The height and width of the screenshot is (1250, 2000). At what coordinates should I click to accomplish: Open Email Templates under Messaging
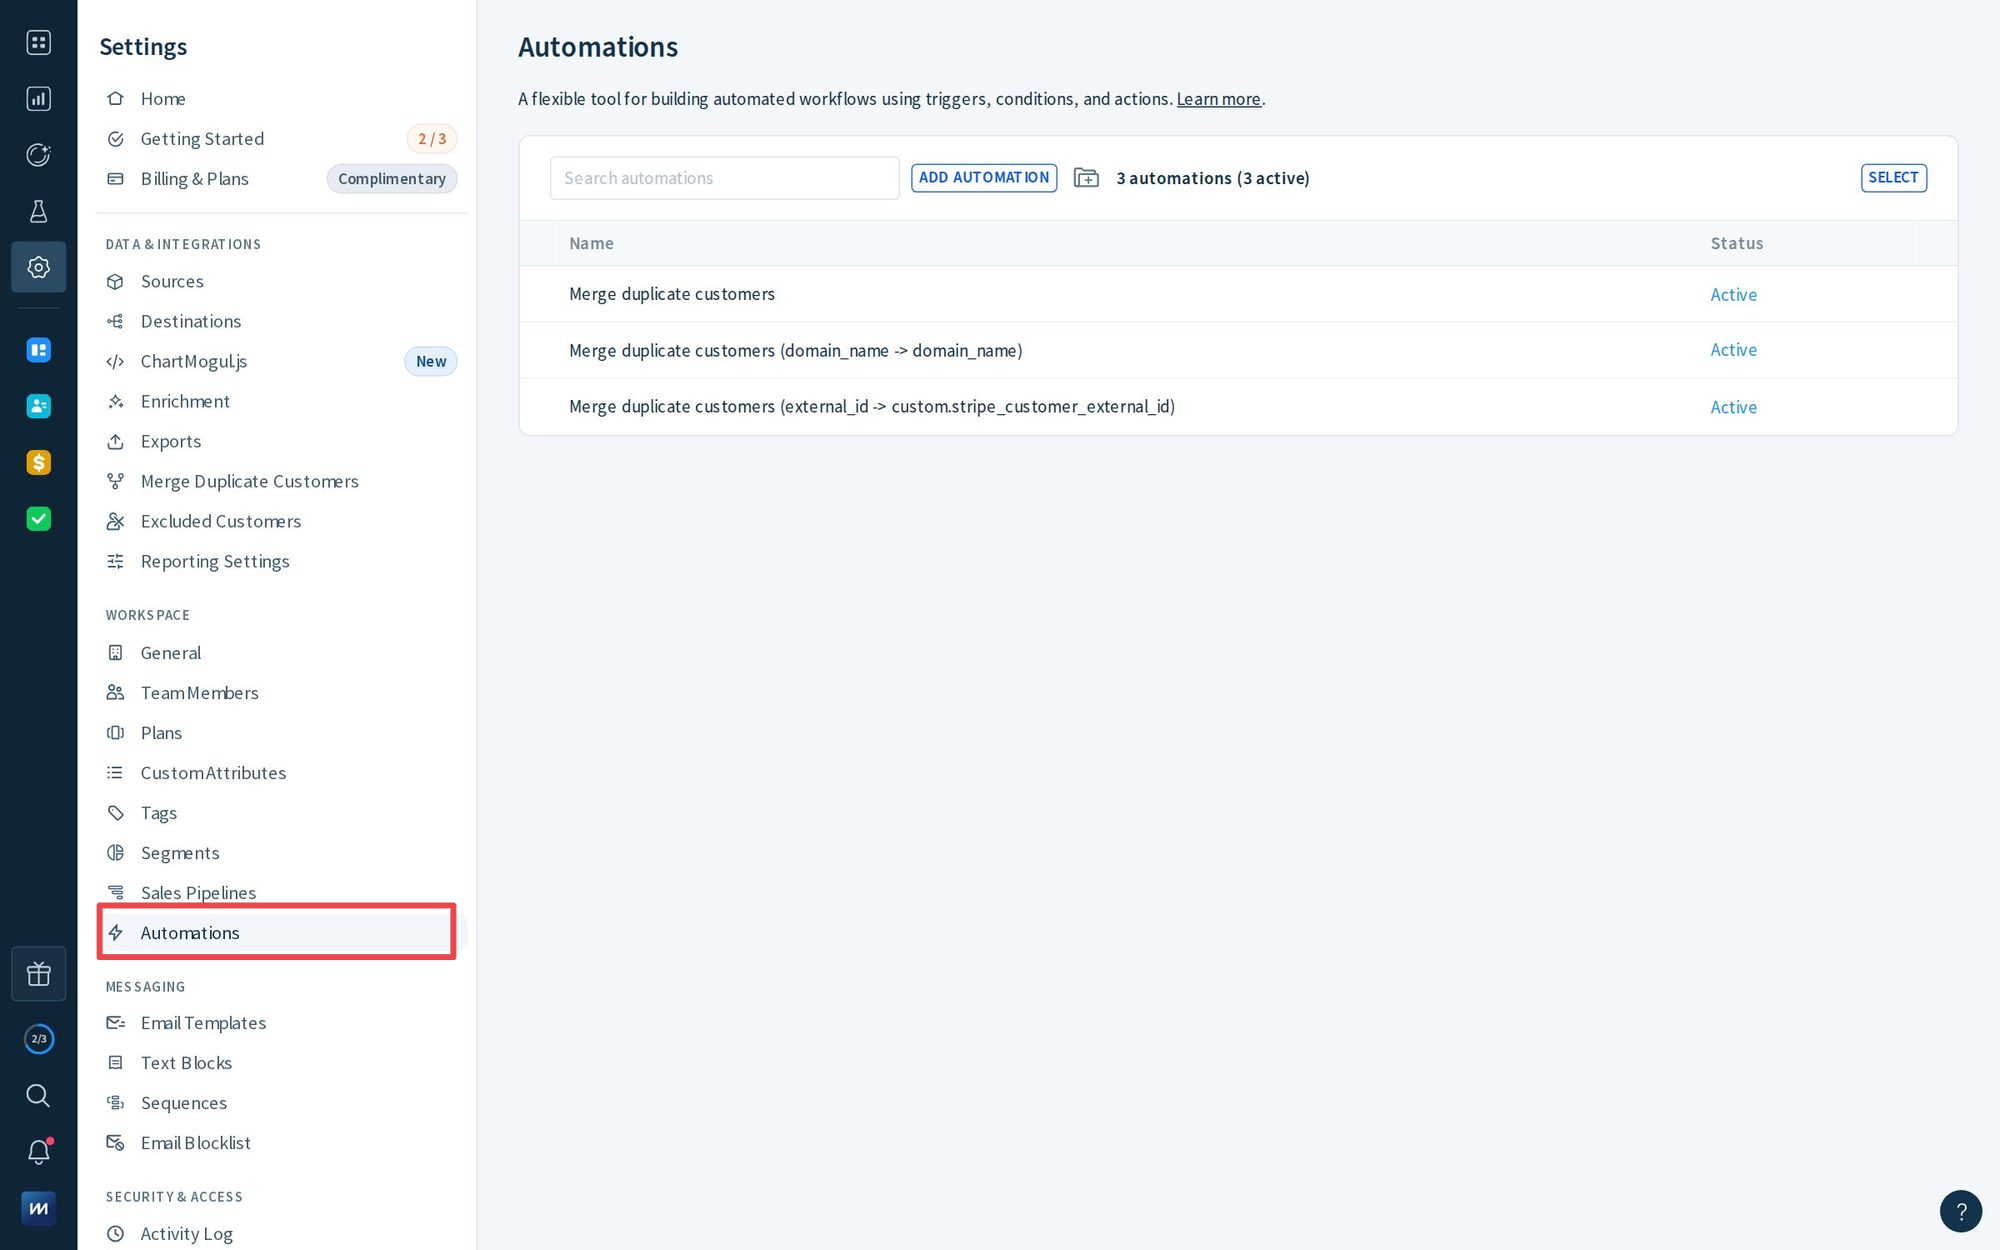click(281, 1022)
